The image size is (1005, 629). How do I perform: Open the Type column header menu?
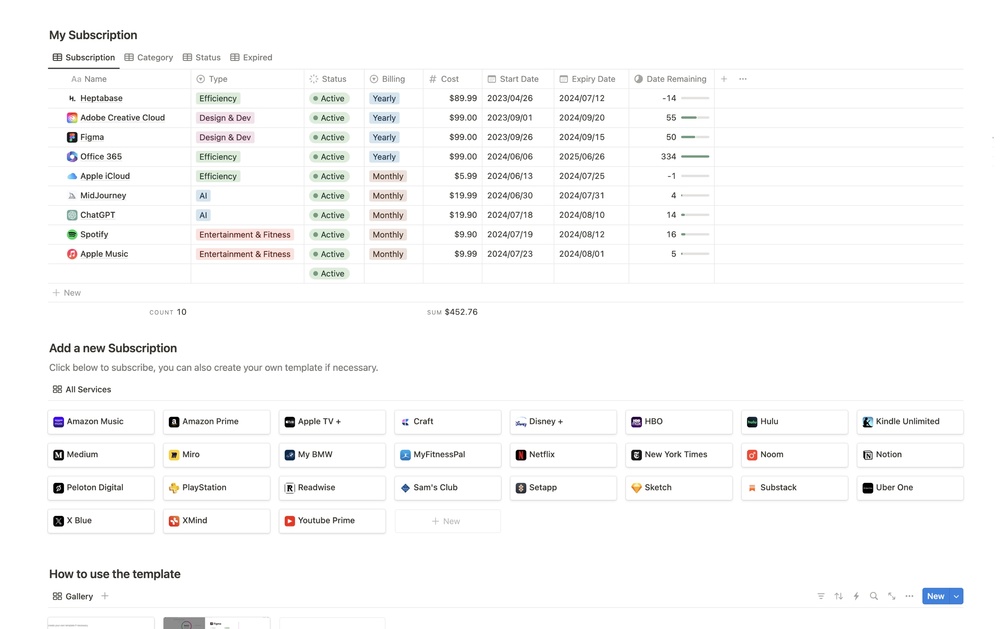[247, 79]
